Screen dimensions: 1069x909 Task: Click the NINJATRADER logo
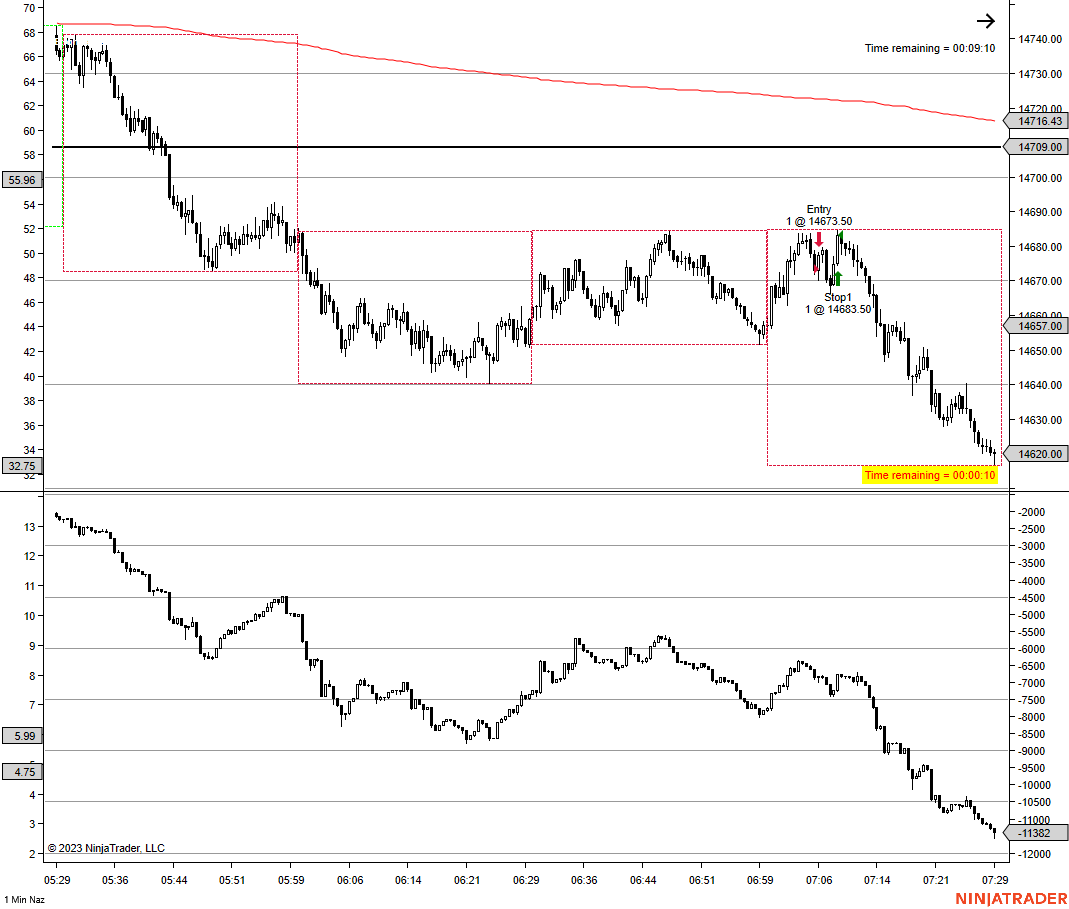(x=1011, y=899)
